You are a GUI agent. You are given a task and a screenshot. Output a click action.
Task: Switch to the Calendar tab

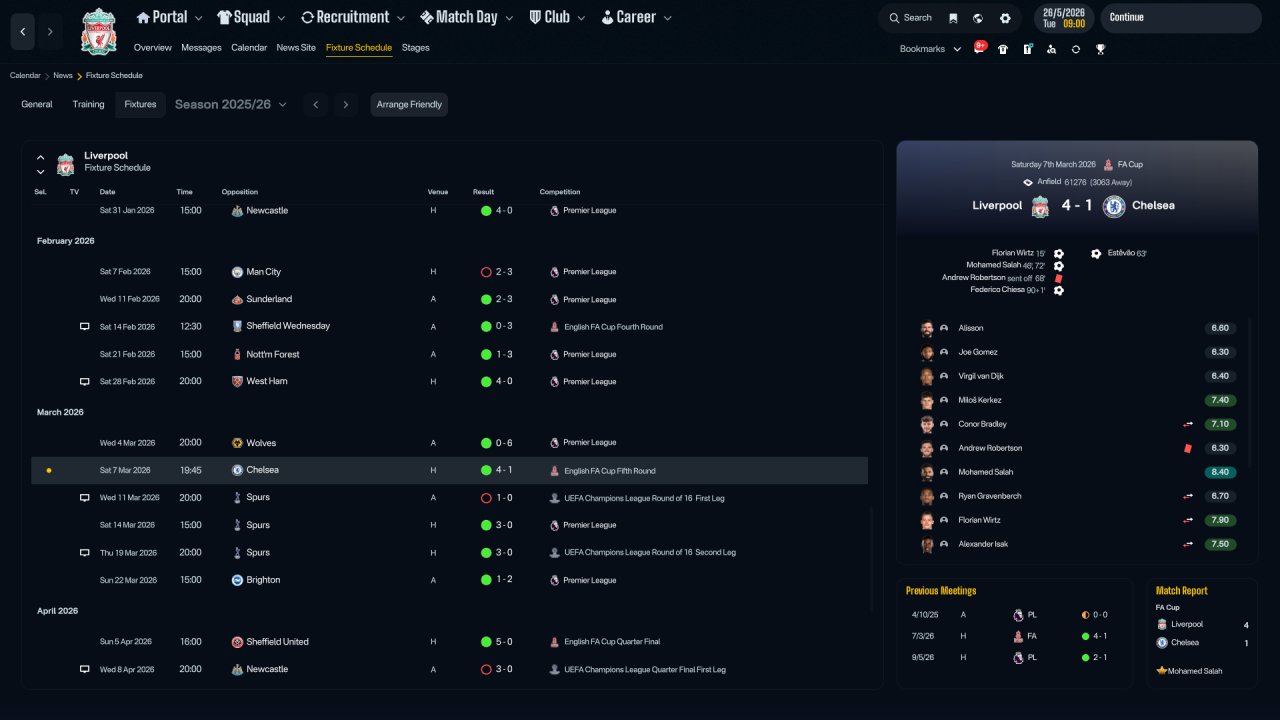(x=249, y=48)
